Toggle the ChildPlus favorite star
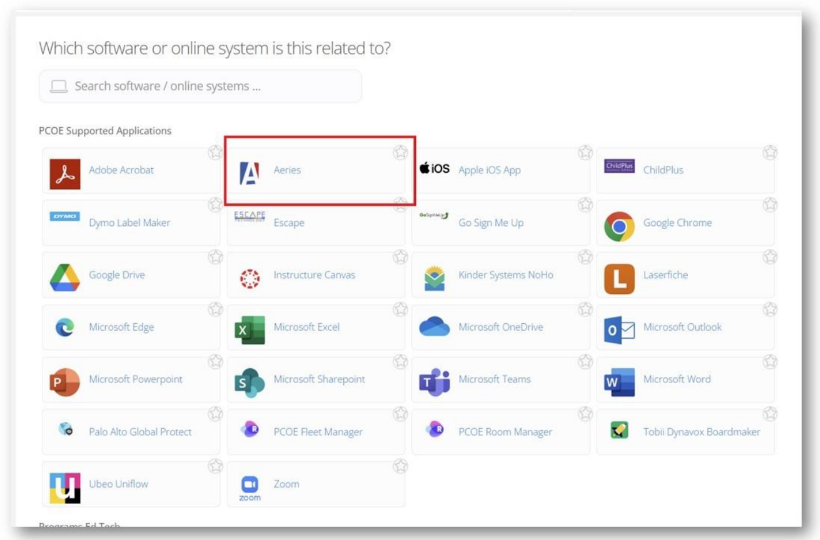820x540 pixels. pos(770,152)
